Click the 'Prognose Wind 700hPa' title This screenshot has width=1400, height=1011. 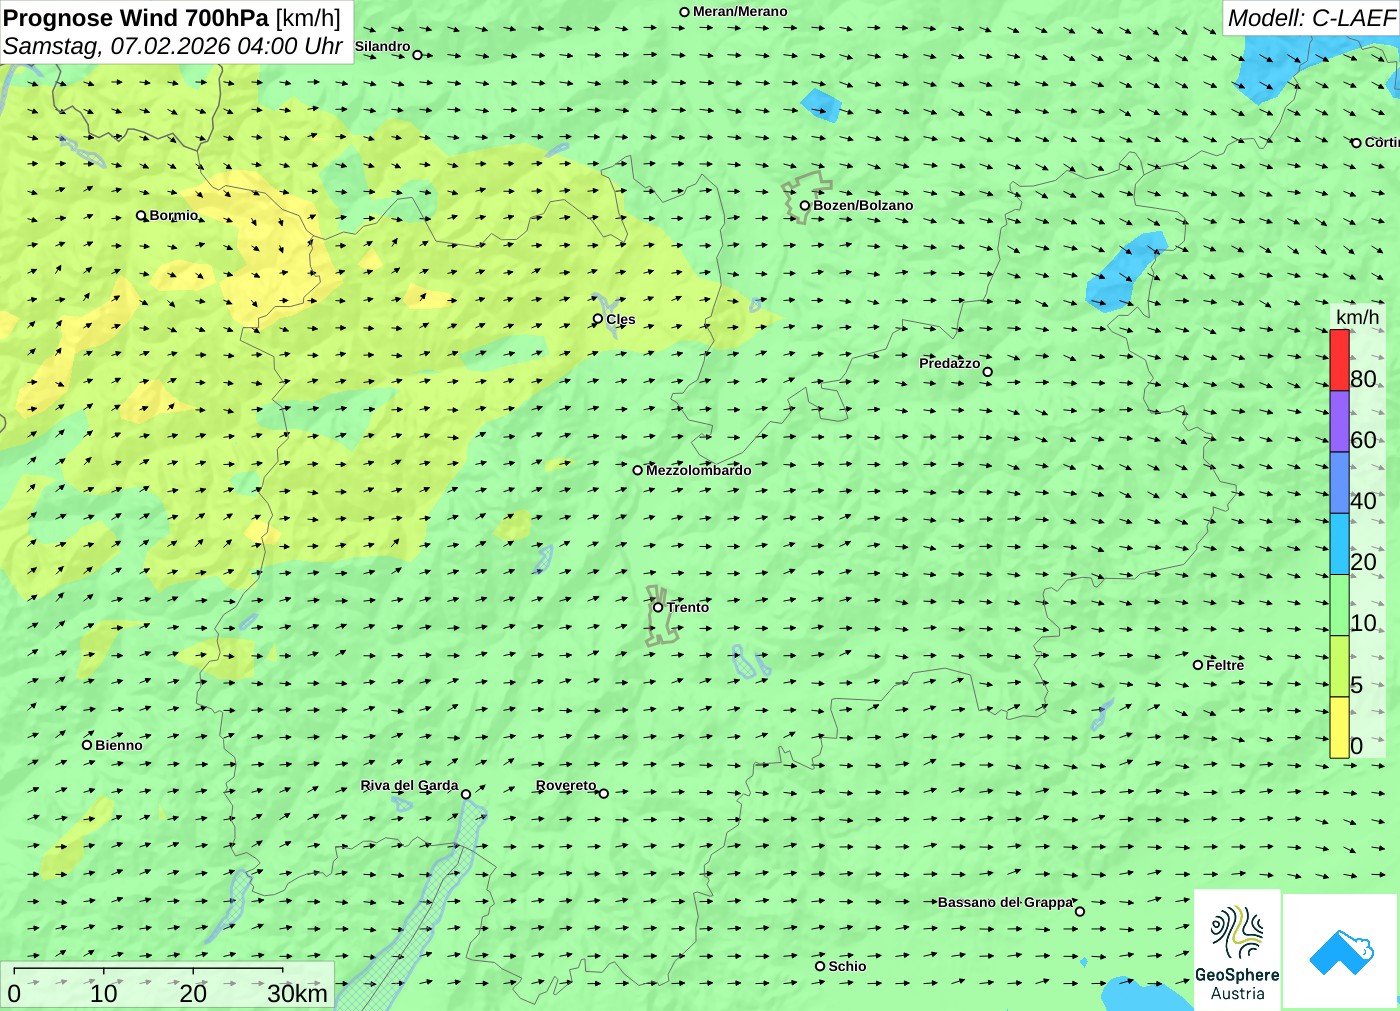tap(136, 18)
